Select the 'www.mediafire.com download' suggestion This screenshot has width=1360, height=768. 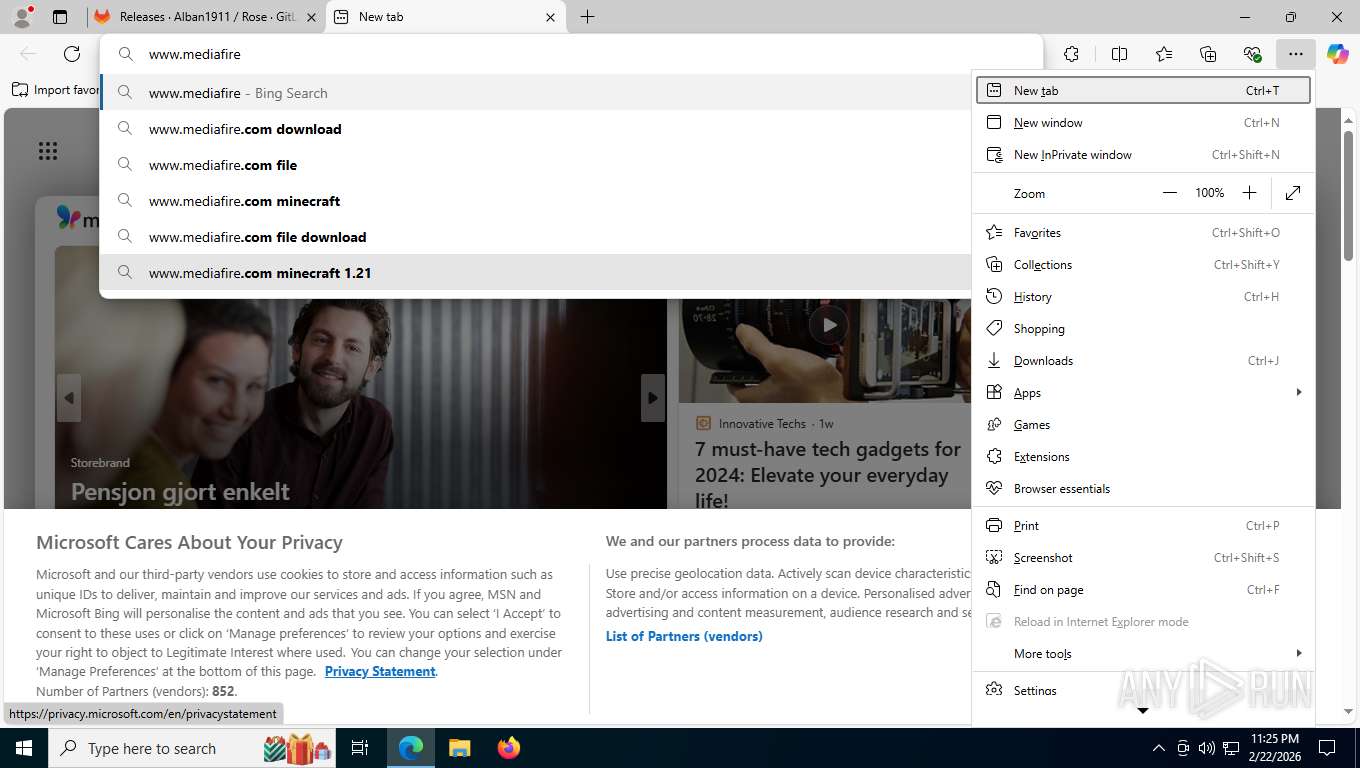point(536,129)
